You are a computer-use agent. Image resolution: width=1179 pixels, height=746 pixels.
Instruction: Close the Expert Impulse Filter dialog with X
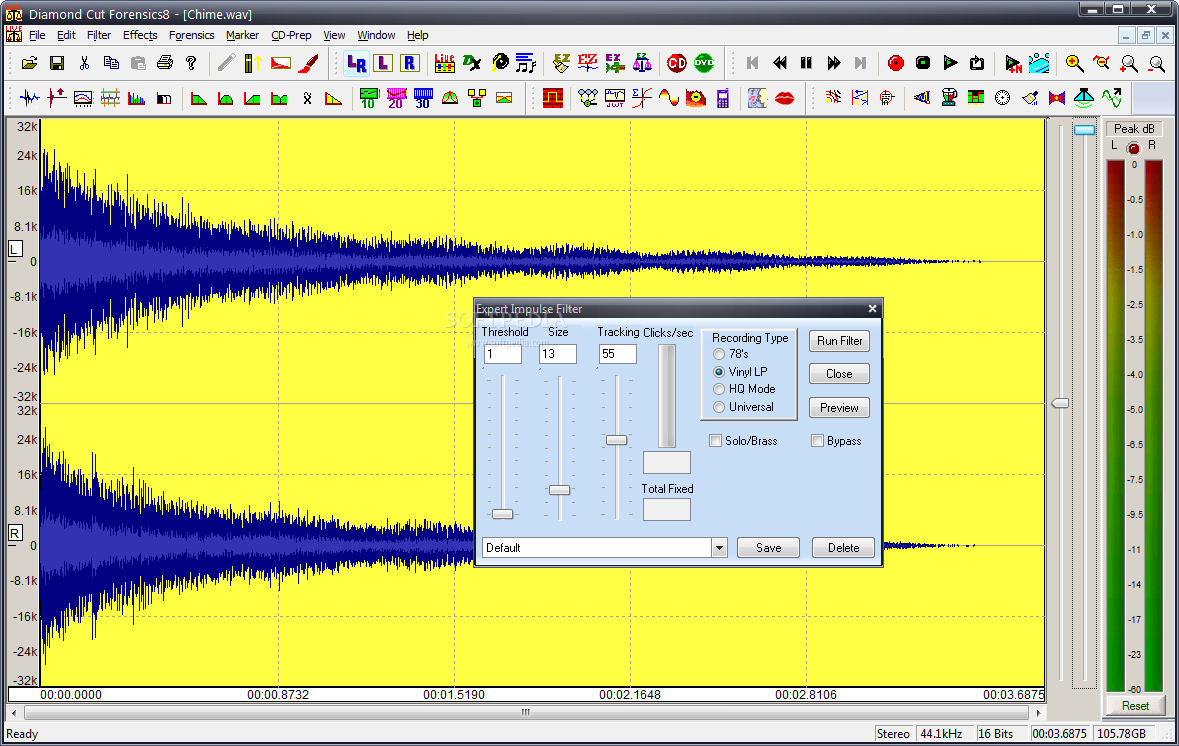pyautogui.click(x=872, y=309)
